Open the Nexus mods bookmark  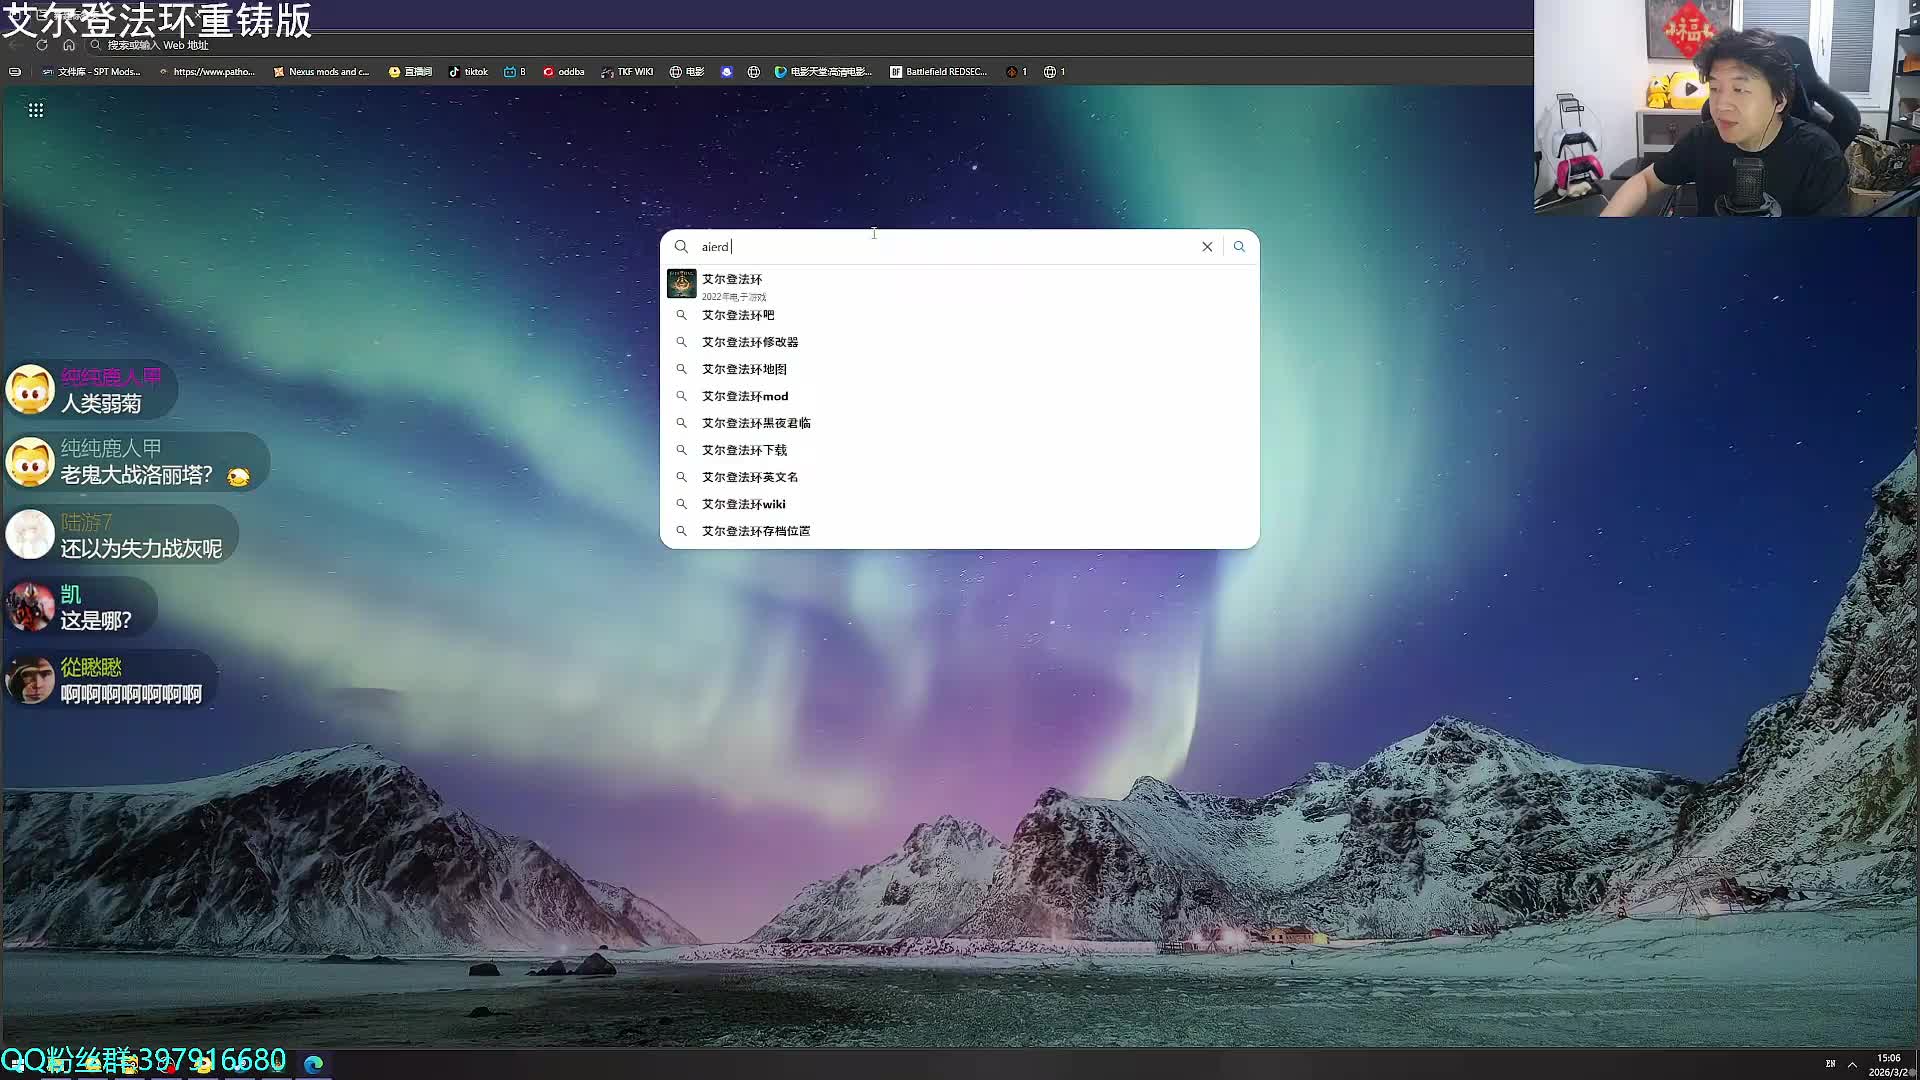[321, 72]
